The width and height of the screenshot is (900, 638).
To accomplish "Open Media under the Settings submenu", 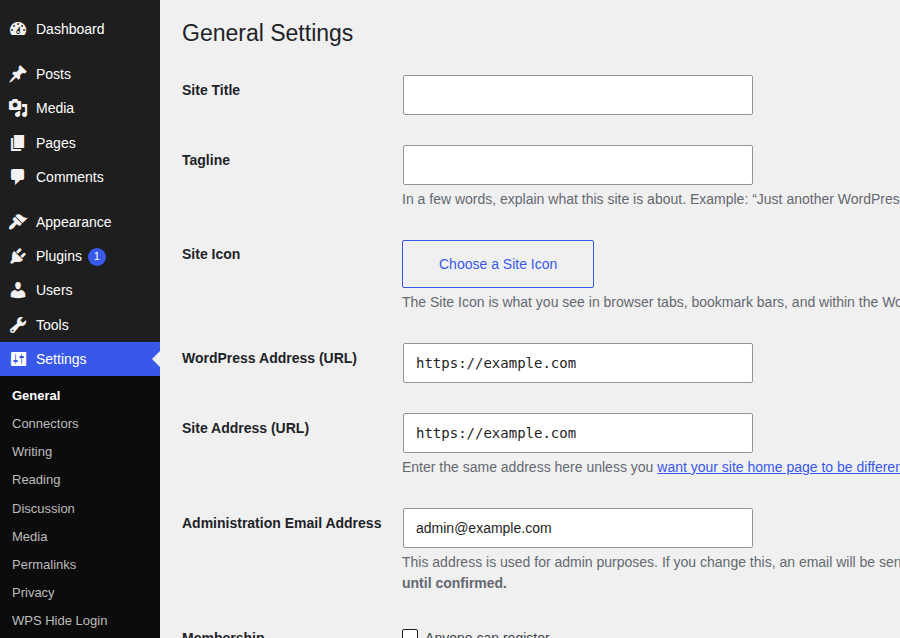I will pos(30,536).
